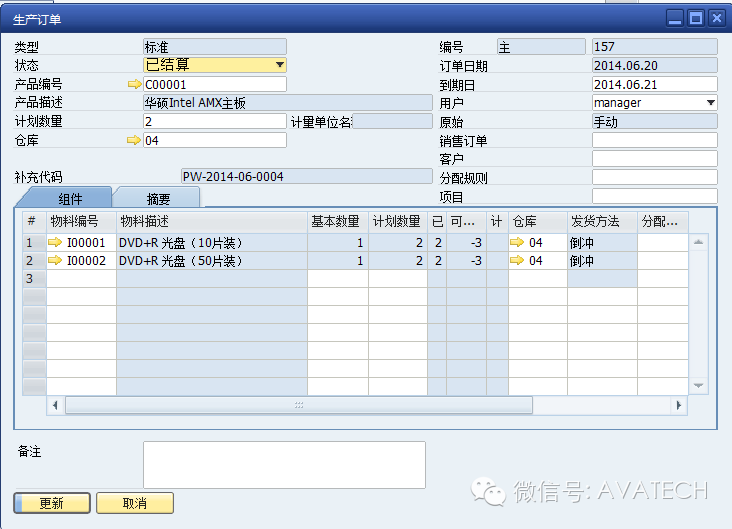Click the 分配规则 input field
Image resolution: width=732 pixels, height=529 pixels.
click(x=655, y=177)
